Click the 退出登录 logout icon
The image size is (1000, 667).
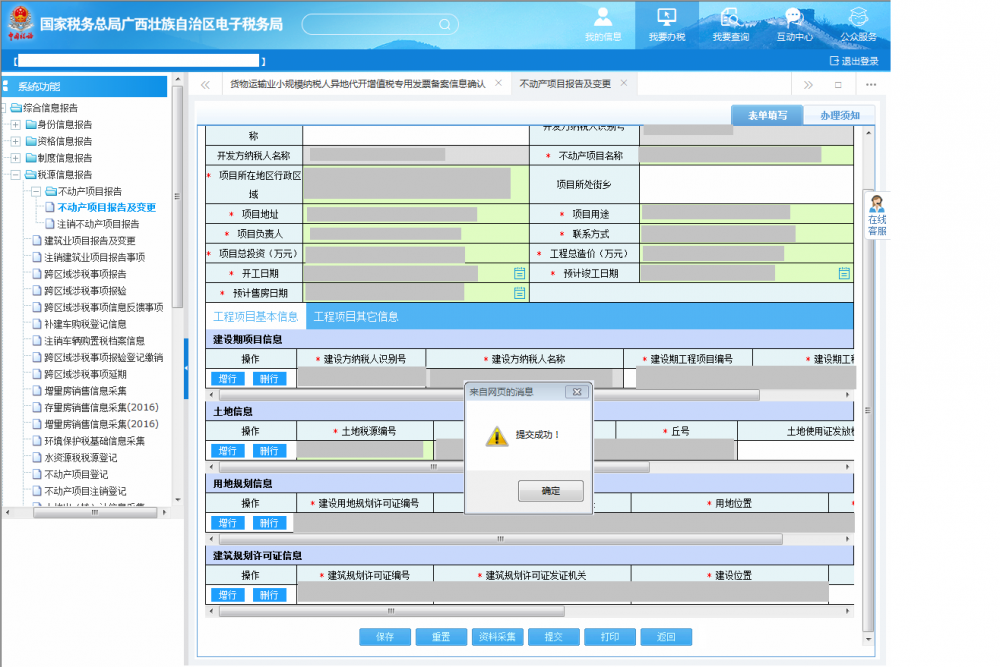point(835,61)
